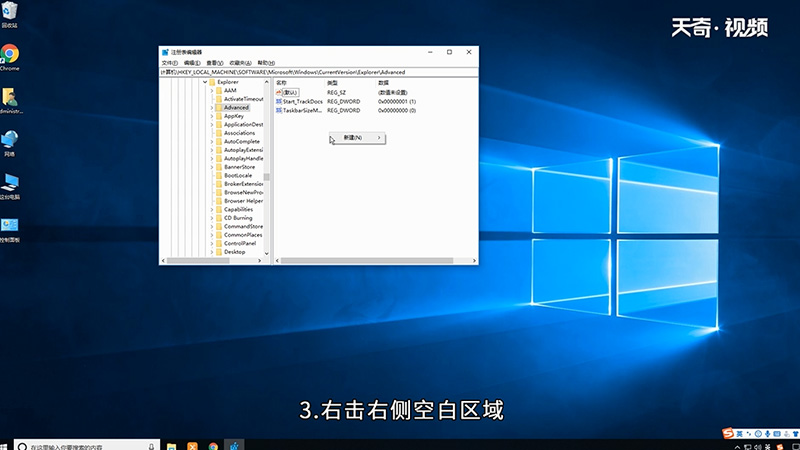Click the tree pane scroll down arrow
This screenshot has height=450, width=800.
click(266, 253)
